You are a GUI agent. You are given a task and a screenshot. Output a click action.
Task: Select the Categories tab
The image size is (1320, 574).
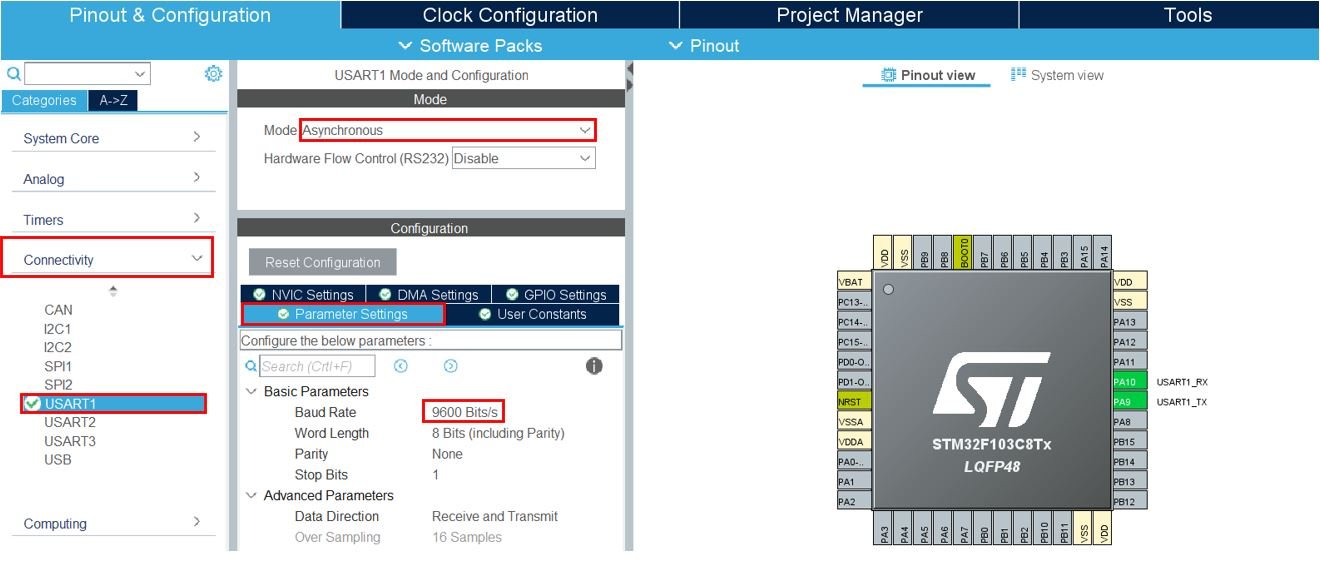point(44,100)
